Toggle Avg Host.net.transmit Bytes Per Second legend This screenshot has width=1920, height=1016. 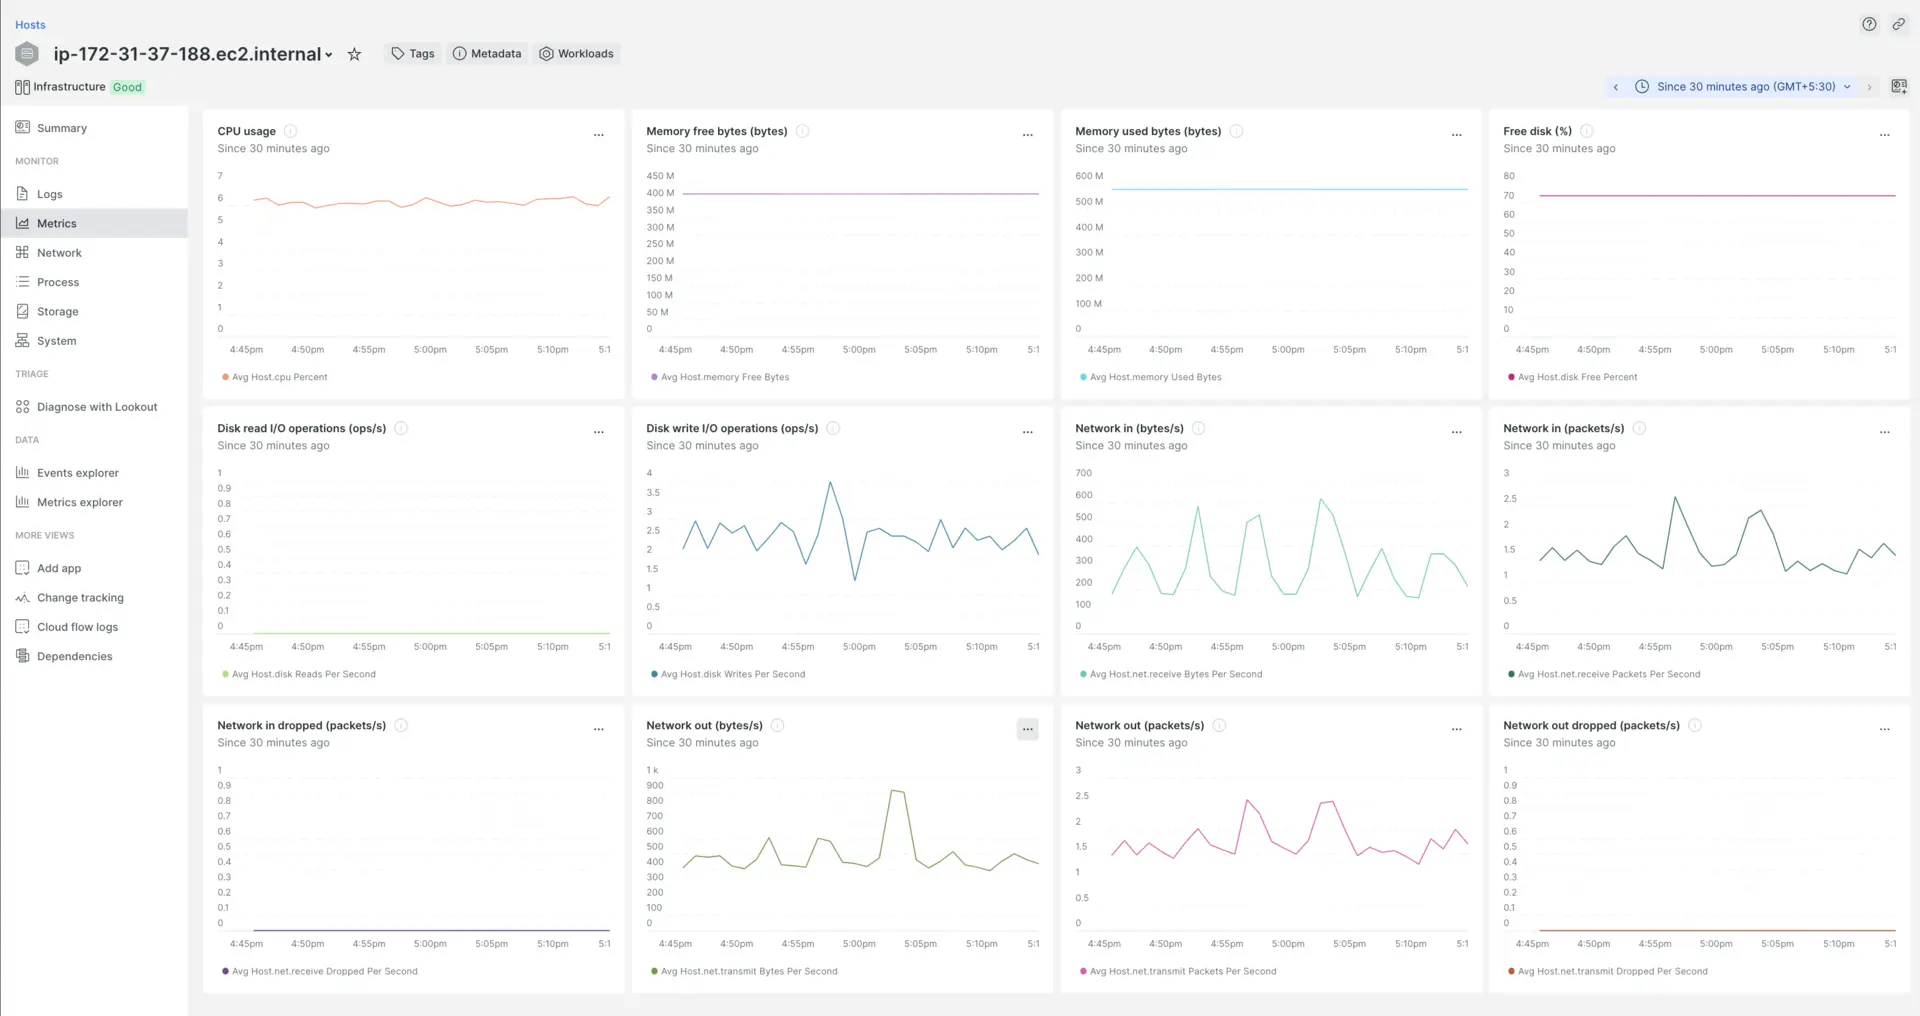click(748, 971)
